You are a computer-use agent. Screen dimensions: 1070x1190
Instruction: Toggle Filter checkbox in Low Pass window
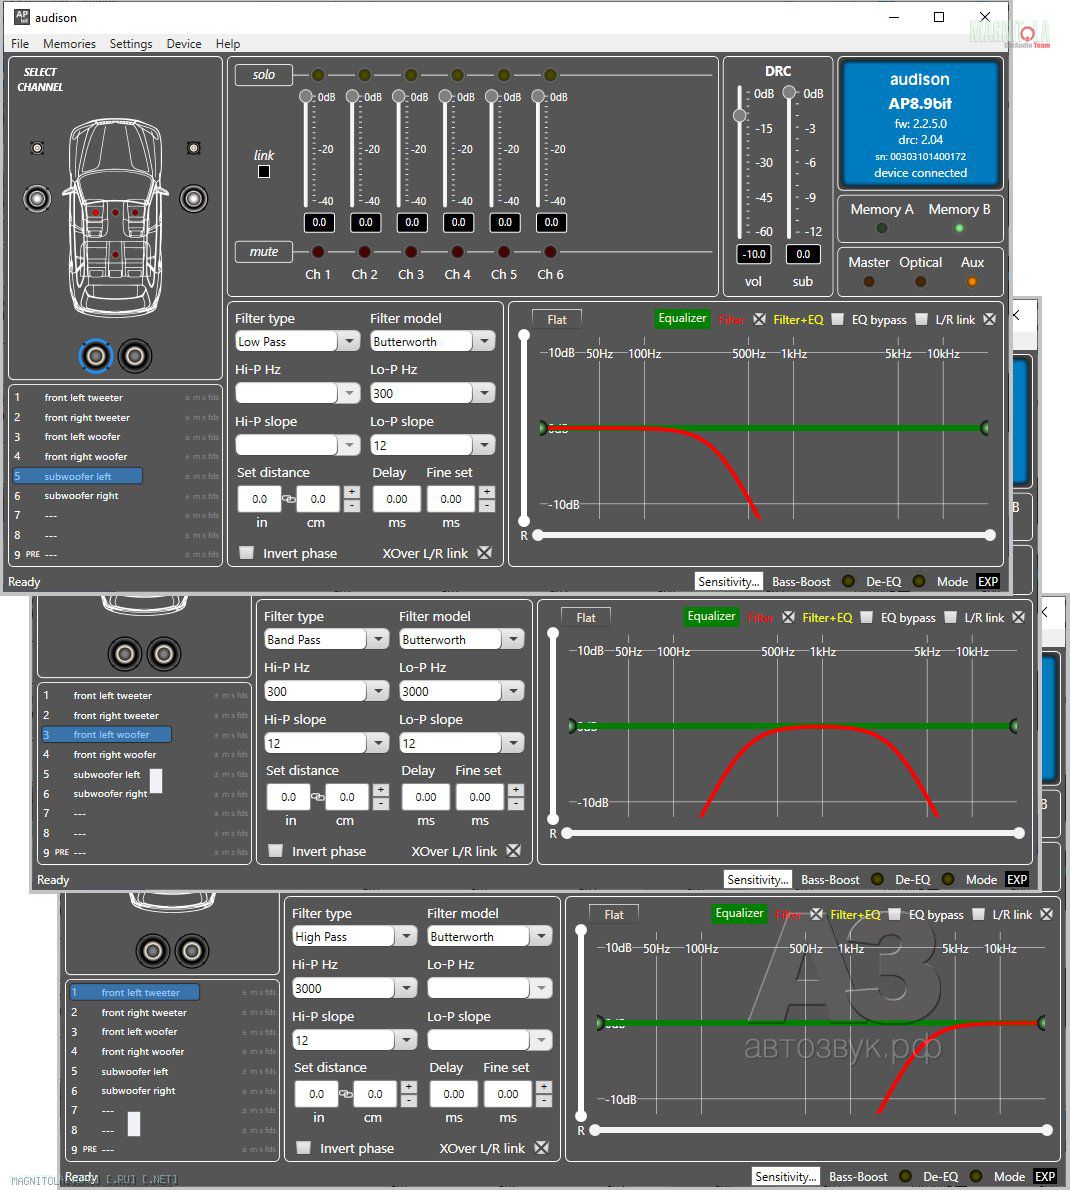click(760, 320)
